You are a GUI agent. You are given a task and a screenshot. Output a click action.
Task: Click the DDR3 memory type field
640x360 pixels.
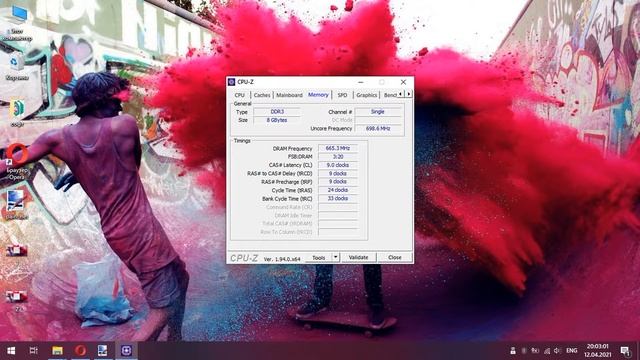(277, 111)
